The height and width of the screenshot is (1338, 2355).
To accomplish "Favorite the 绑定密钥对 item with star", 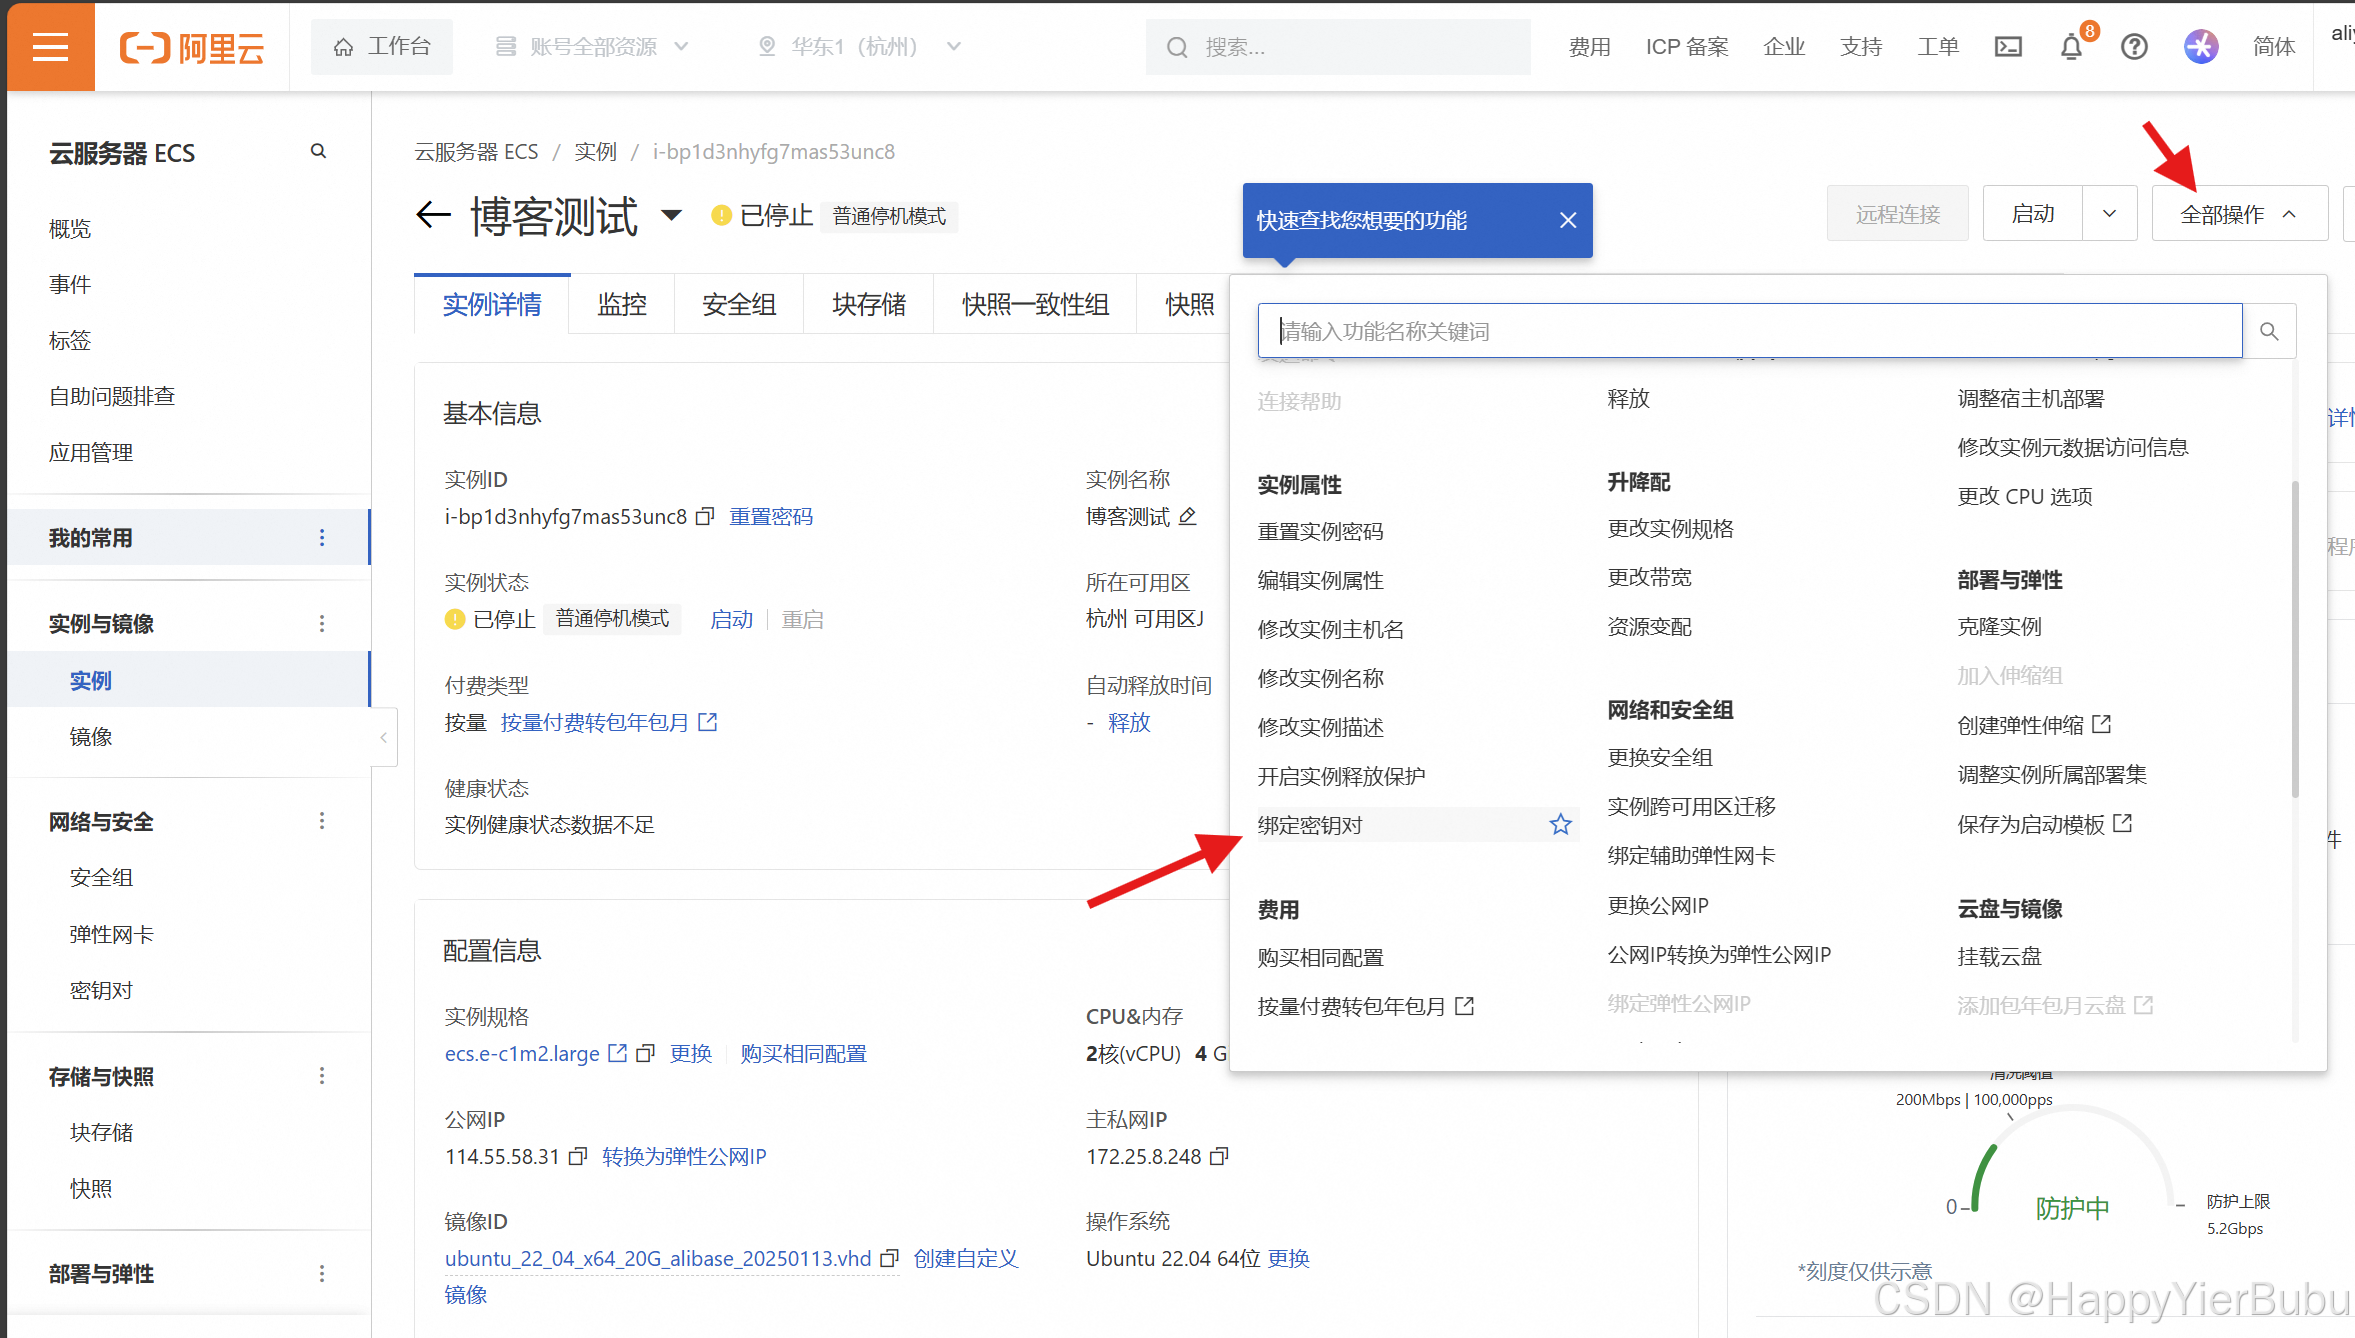I will 1560,825.
